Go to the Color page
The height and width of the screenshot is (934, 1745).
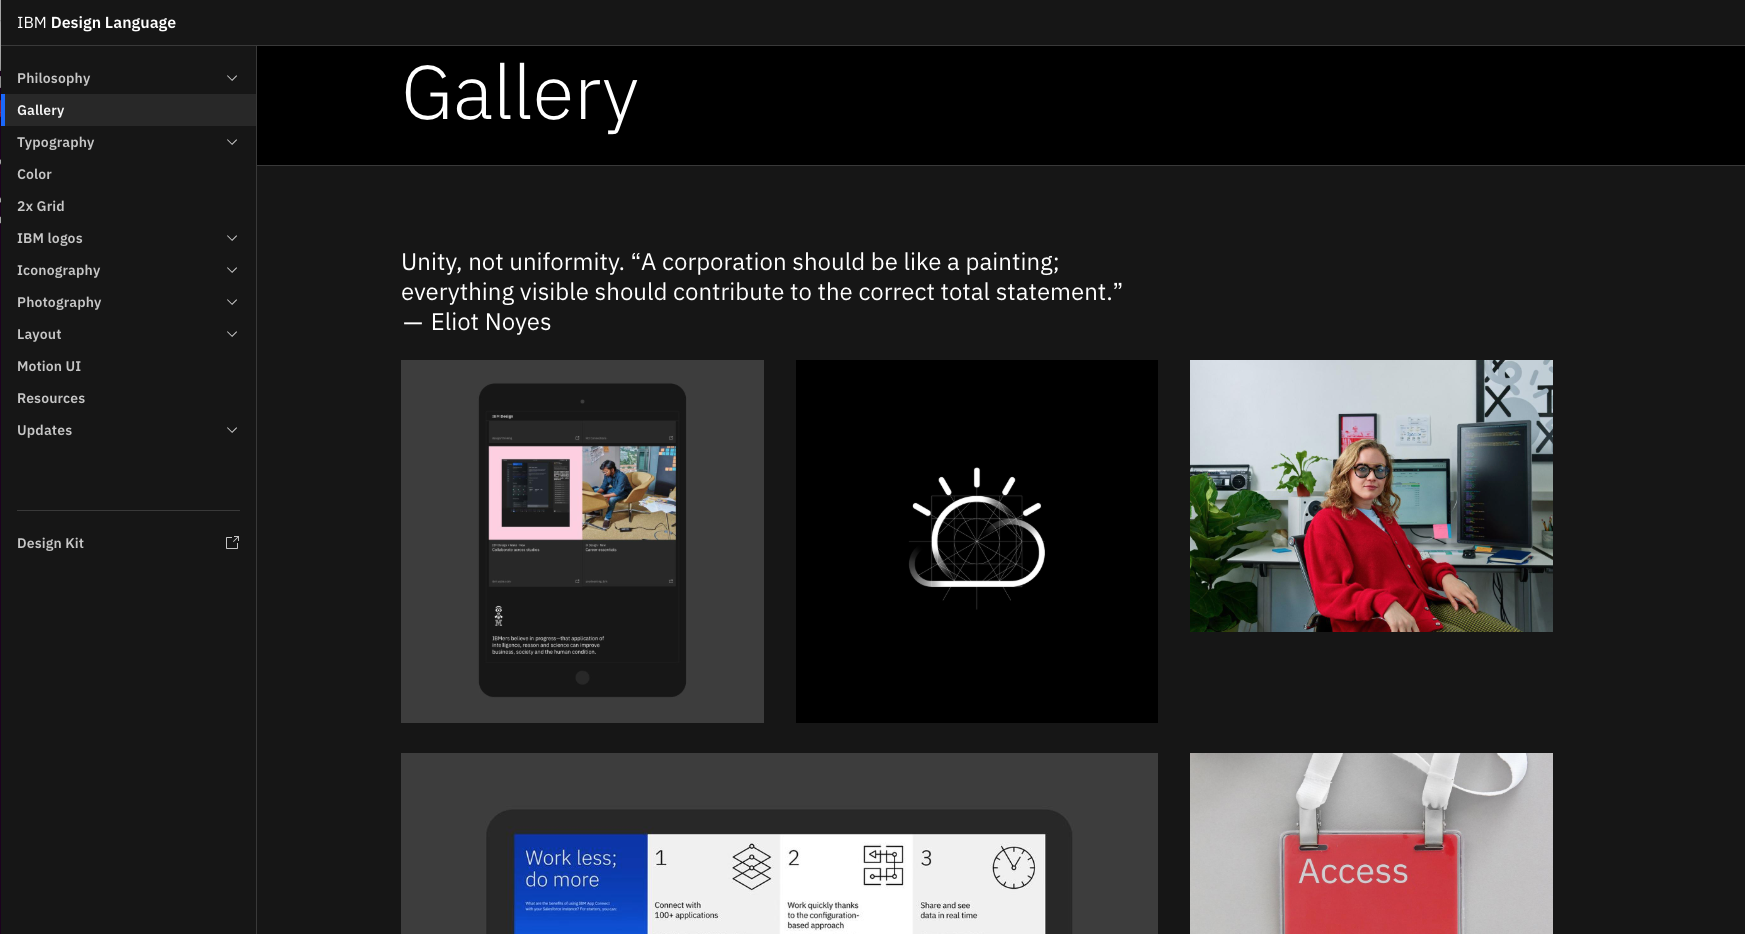point(34,174)
